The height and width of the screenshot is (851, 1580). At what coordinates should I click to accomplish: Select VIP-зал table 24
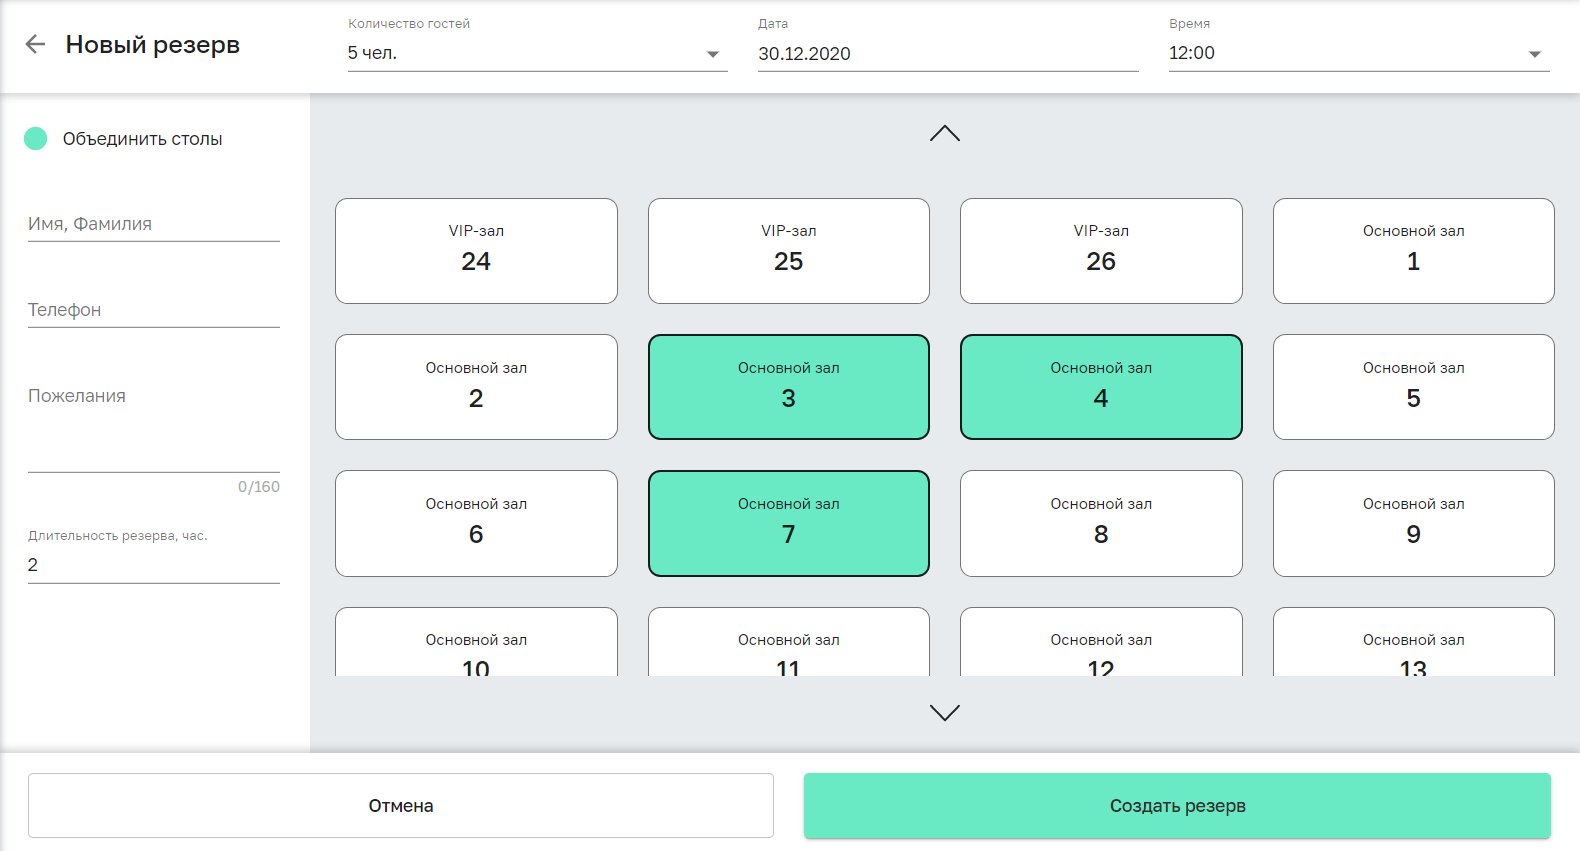(x=476, y=250)
